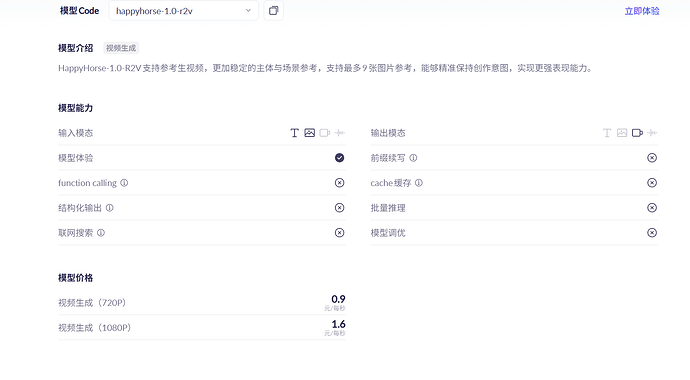Image resolution: width=690 pixels, height=380 pixels.
Task: Click the 模型 Code label
Action: click(x=79, y=11)
